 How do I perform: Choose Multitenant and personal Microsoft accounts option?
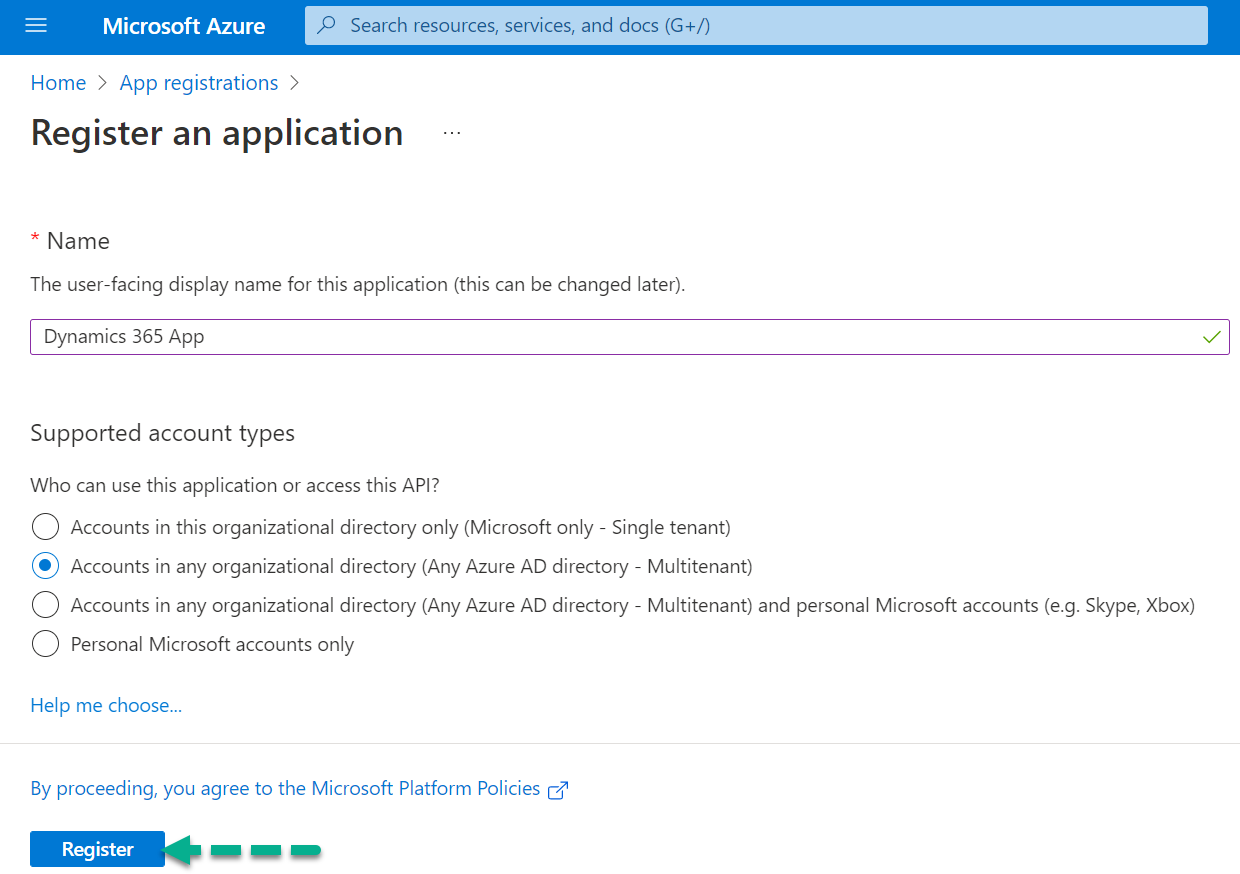[45, 604]
